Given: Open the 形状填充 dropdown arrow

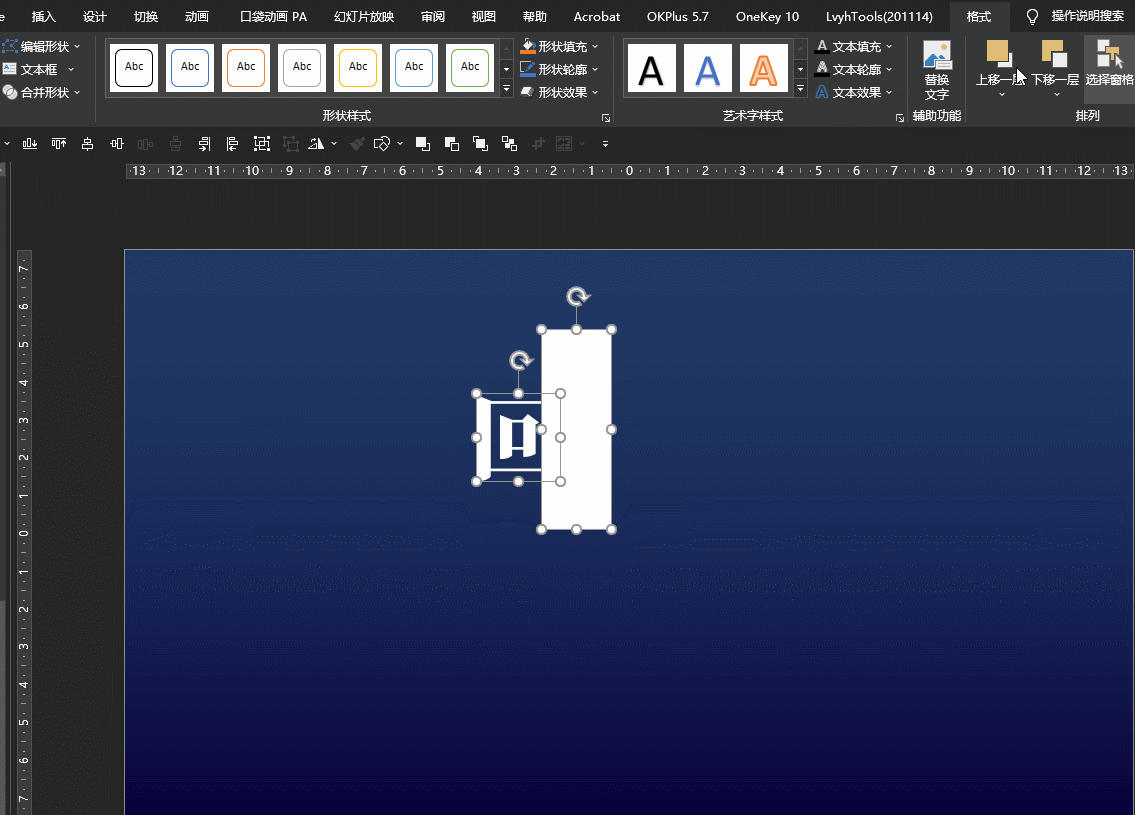Looking at the screenshot, I should (595, 46).
